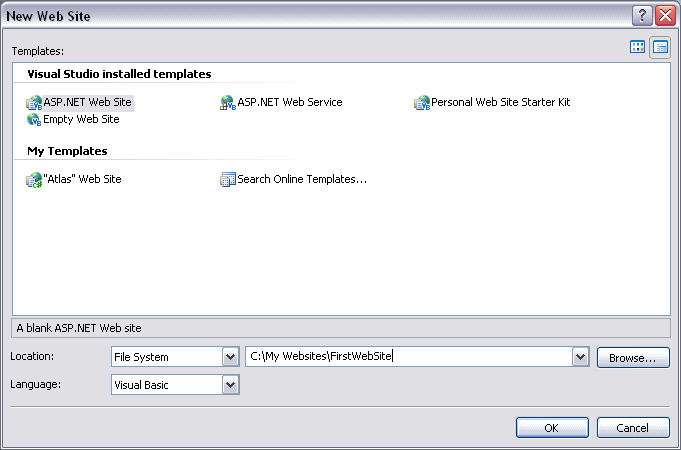
Task: Click the My Templates heading
Action: point(67,151)
